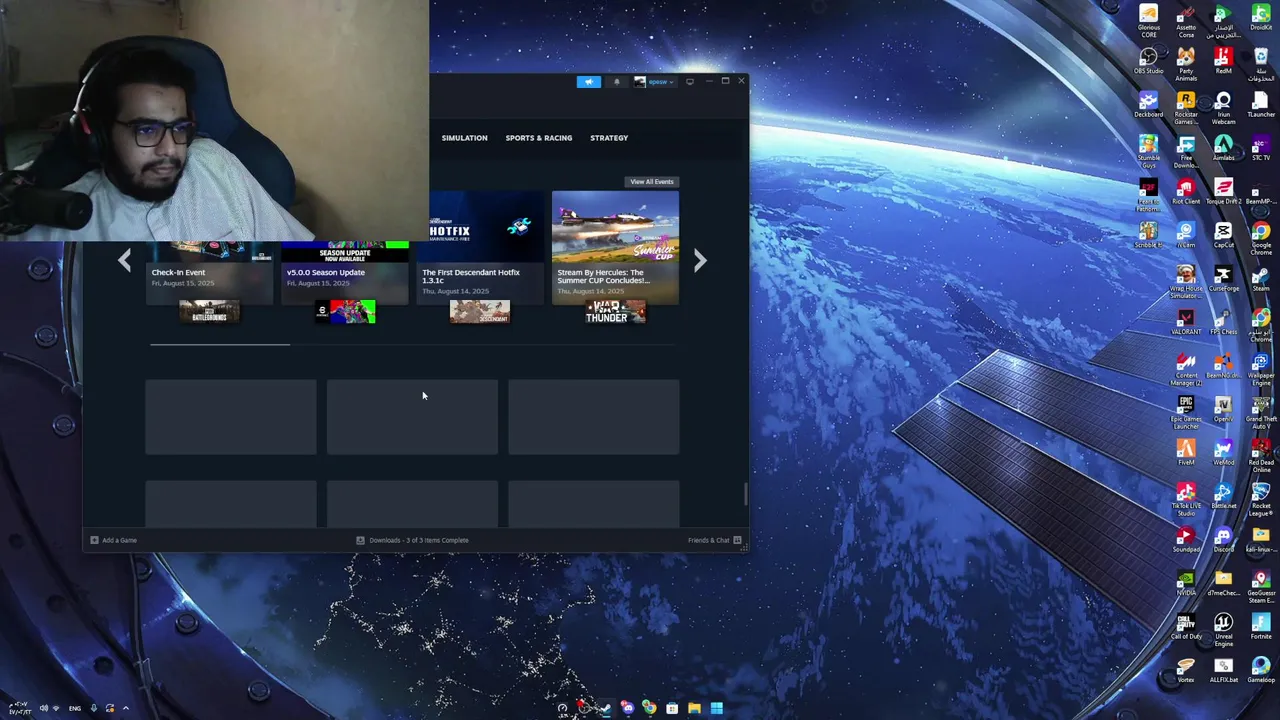Go to previous events carousel page arrow

click(124, 261)
